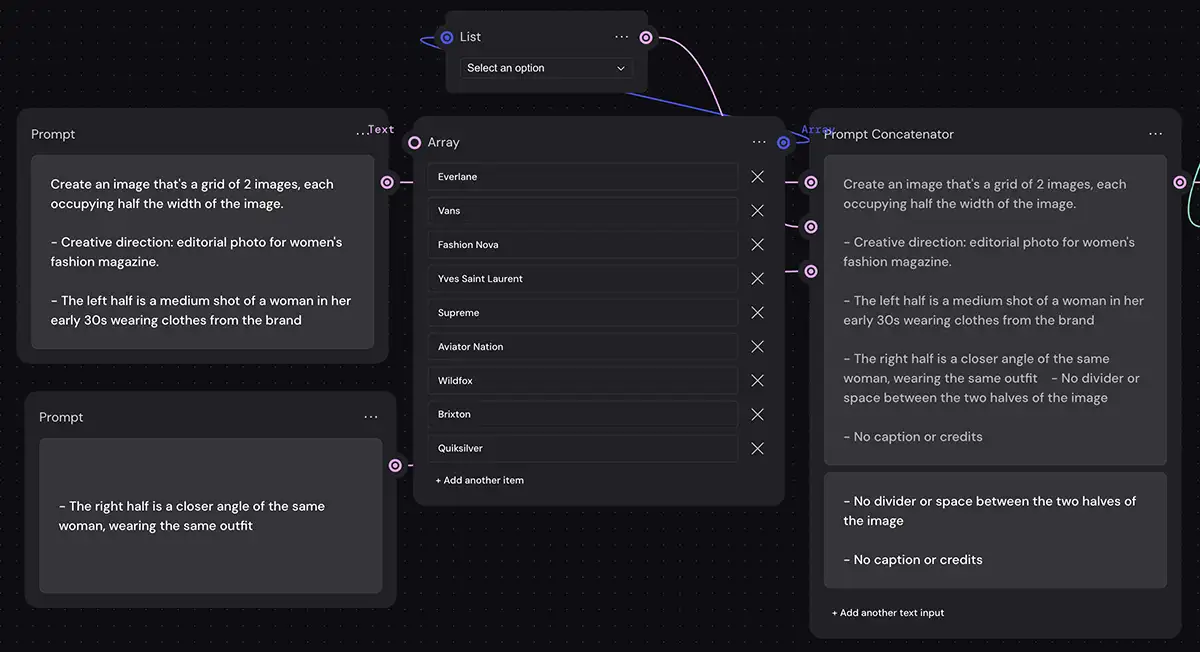The width and height of the screenshot is (1200, 652).
Task: Delete the Vans array item
Action: pos(757,211)
